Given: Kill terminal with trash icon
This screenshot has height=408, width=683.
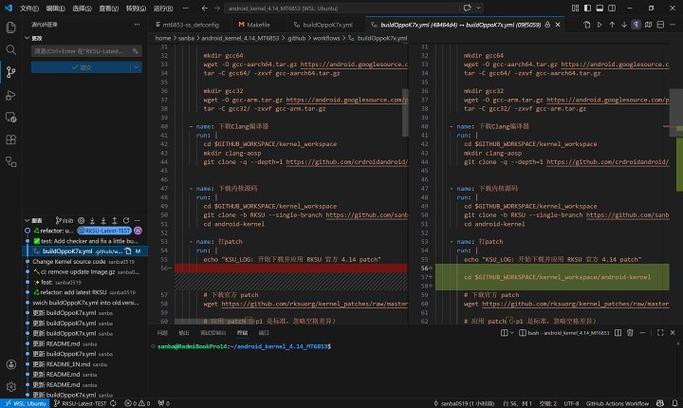Looking at the screenshot, I should 630,333.
